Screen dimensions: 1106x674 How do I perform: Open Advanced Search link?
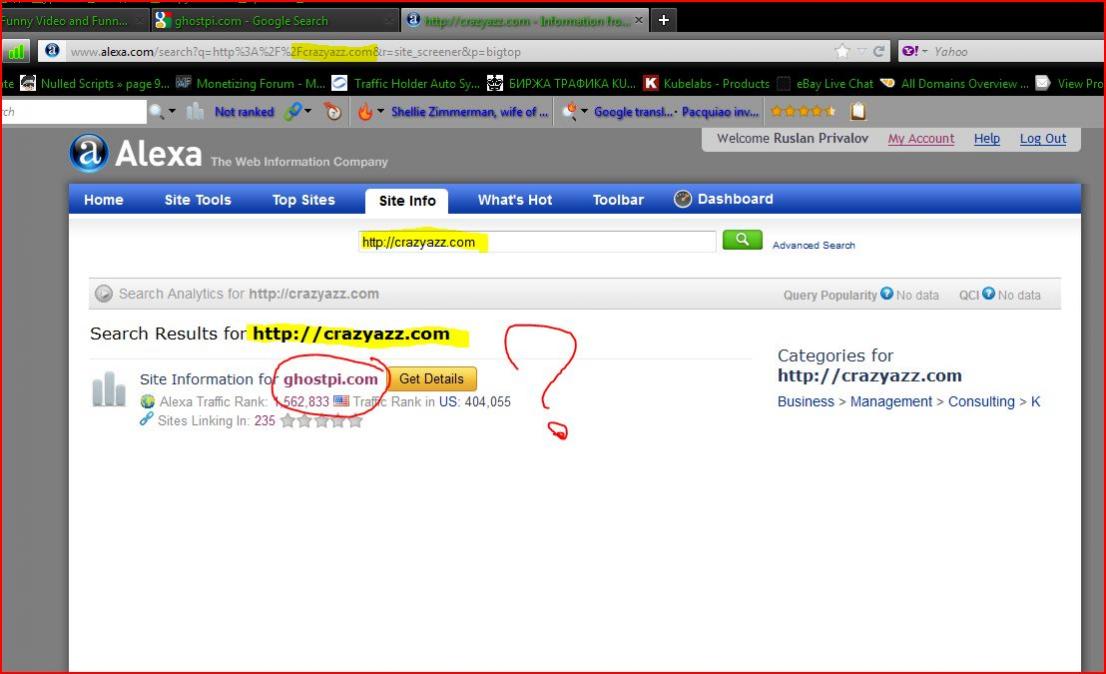pos(813,245)
